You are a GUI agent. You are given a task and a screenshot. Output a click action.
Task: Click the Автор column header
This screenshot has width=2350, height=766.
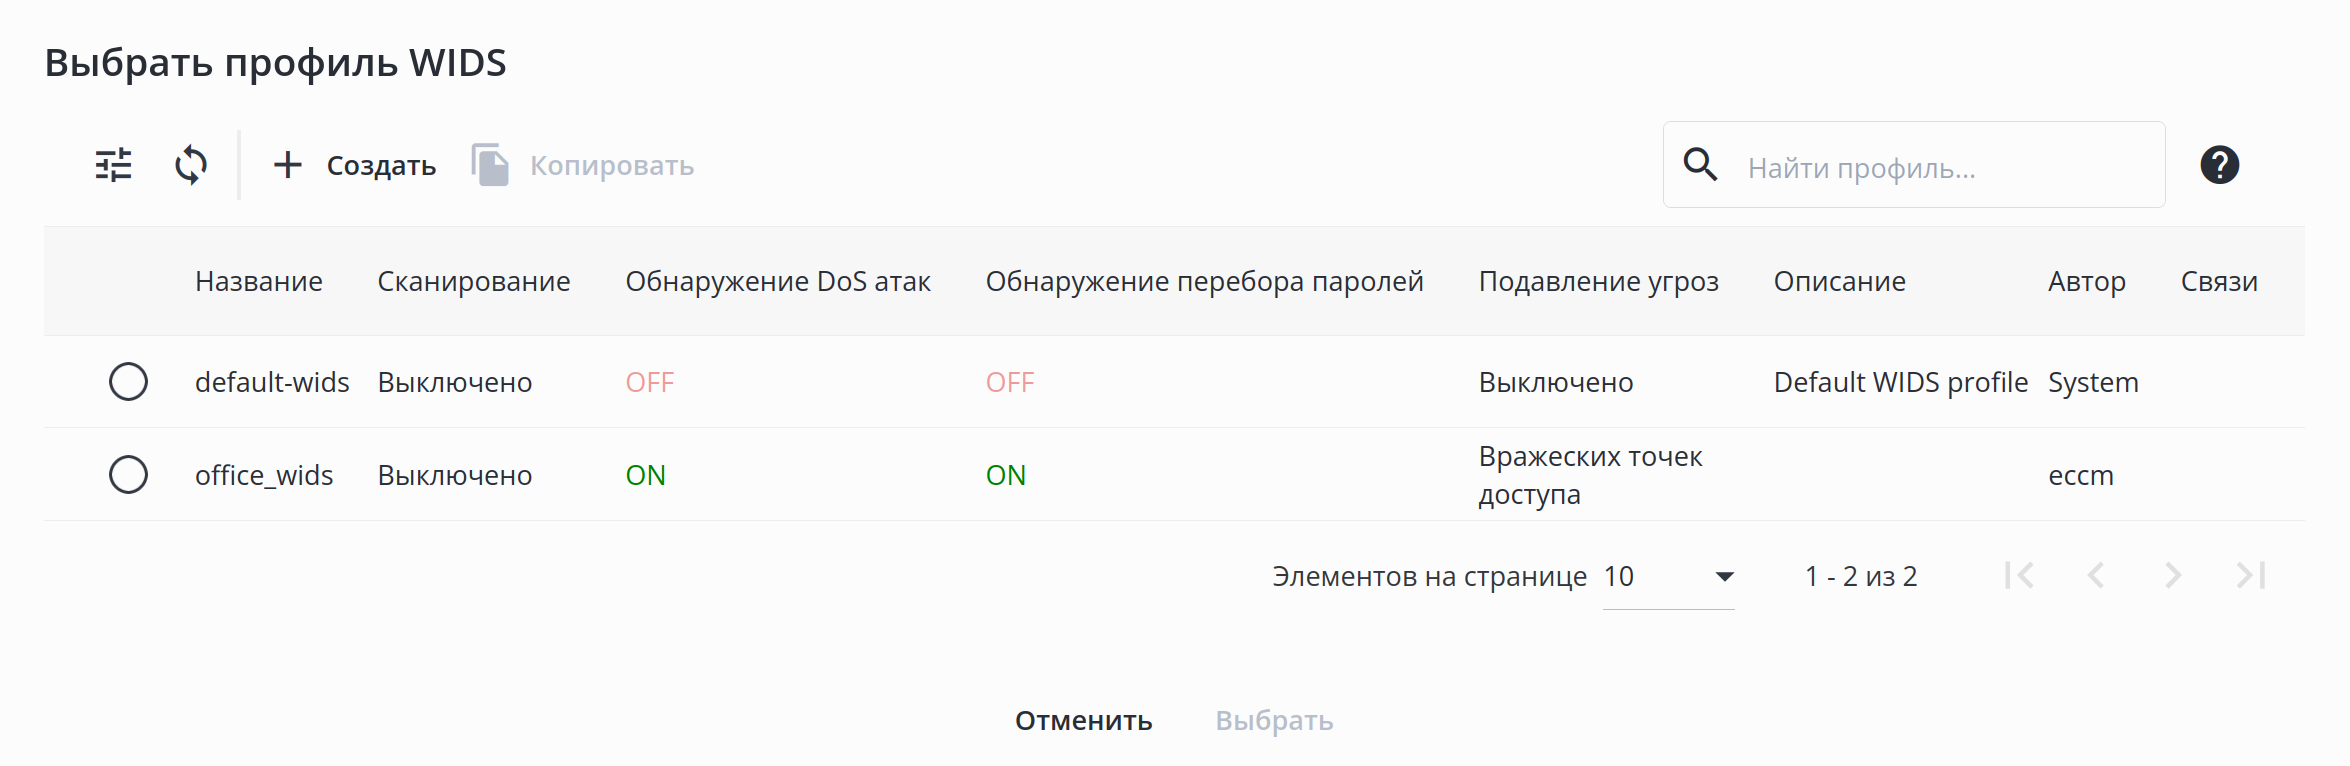(2086, 282)
